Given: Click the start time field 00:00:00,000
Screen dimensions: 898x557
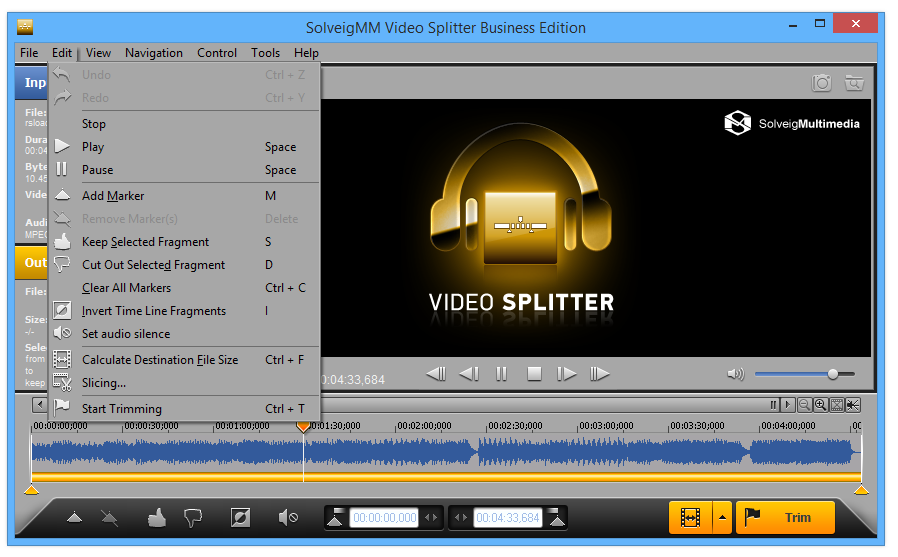Looking at the screenshot, I should (x=384, y=518).
